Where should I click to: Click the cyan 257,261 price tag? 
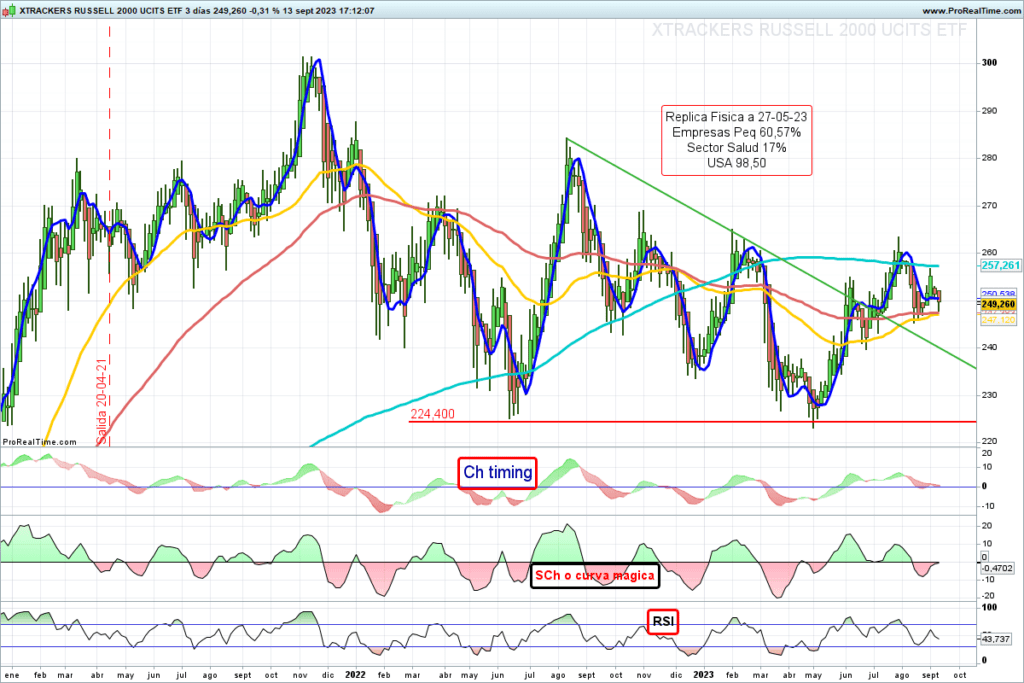pos(1000,265)
